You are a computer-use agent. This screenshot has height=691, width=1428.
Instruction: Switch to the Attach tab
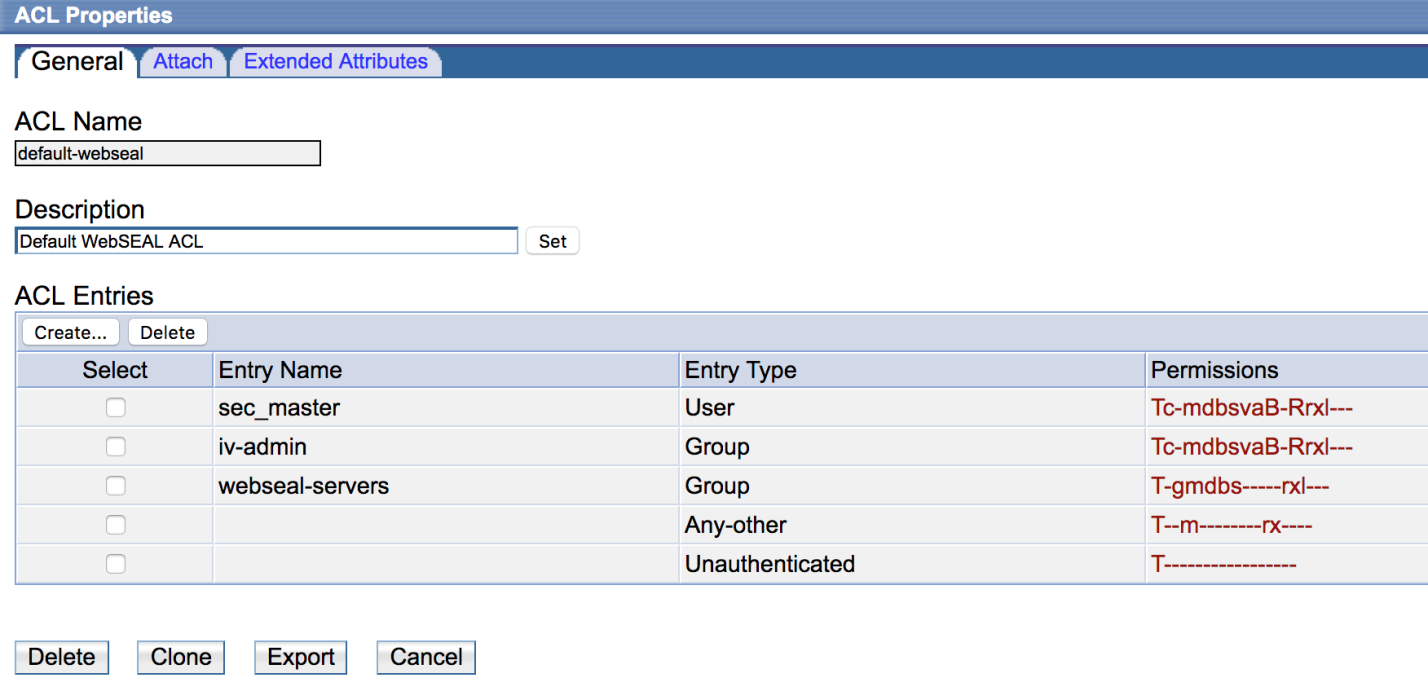point(183,61)
